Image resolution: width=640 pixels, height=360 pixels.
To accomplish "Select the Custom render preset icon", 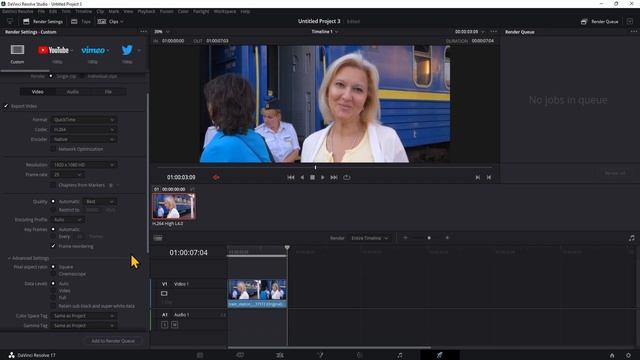I will click(17, 50).
